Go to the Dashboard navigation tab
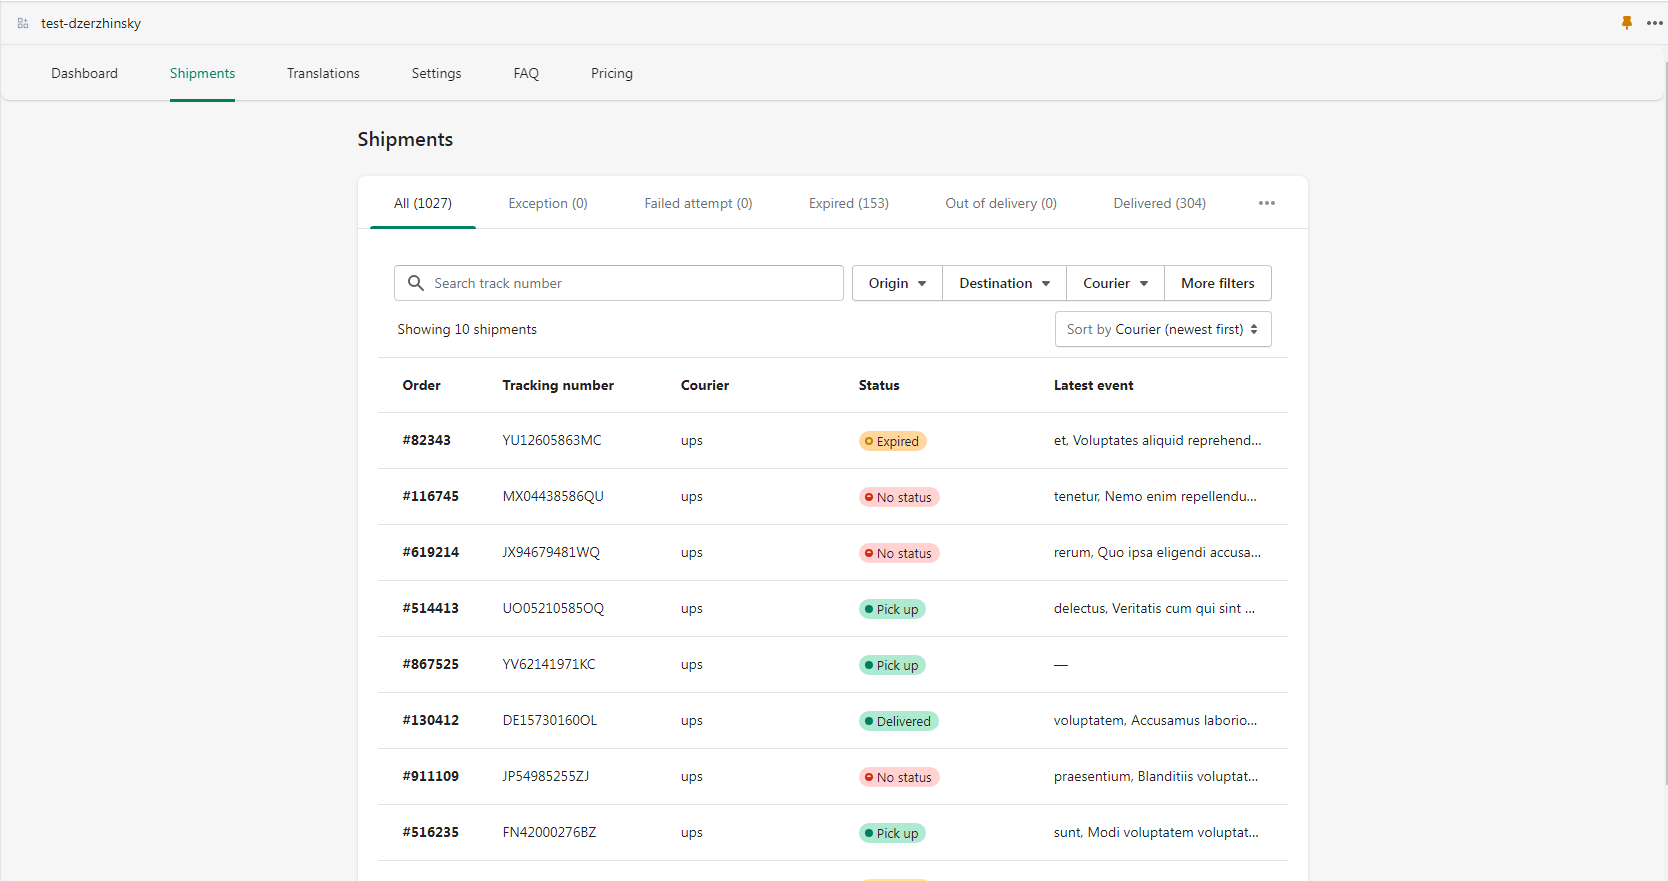The image size is (1668, 881). click(x=85, y=73)
